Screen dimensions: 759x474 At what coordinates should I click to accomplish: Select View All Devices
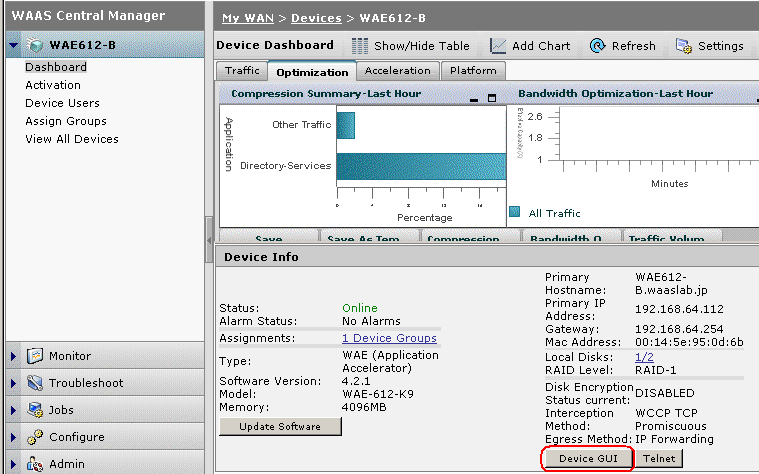[x=72, y=139]
